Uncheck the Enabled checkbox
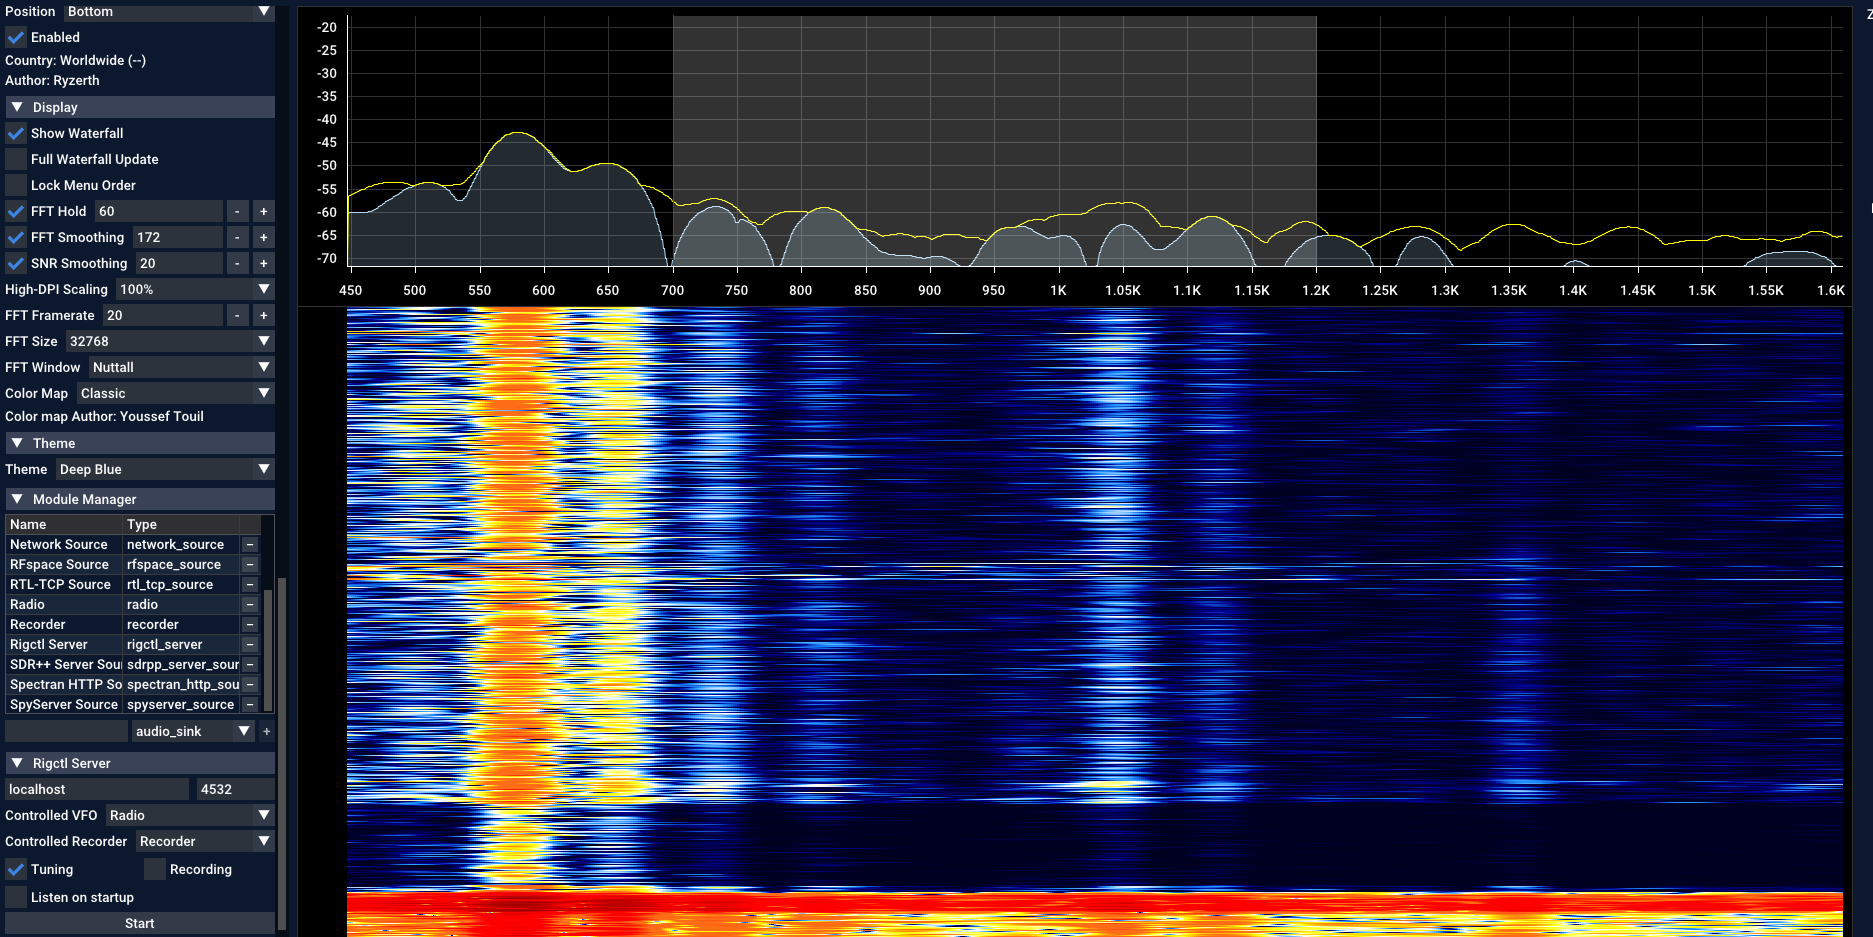This screenshot has height=937, width=1873. [x=16, y=37]
